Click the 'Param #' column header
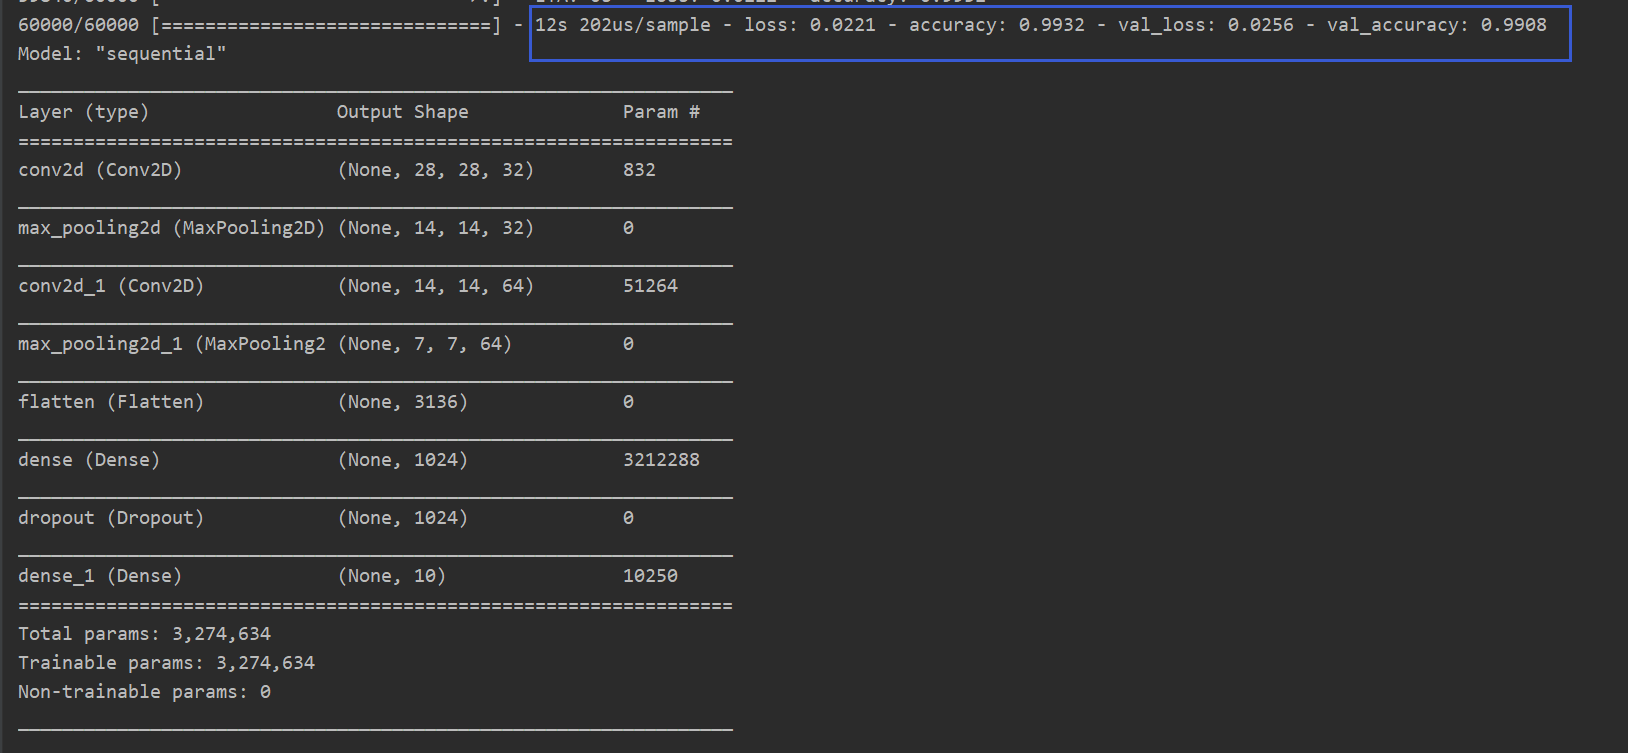Viewport: 1628px width, 753px height. click(x=661, y=112)
